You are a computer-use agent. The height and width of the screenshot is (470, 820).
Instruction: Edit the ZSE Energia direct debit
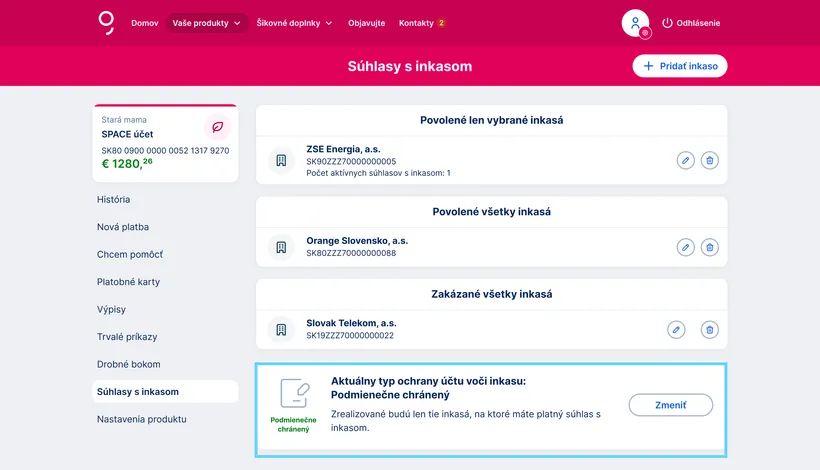[x=685, y=160]
